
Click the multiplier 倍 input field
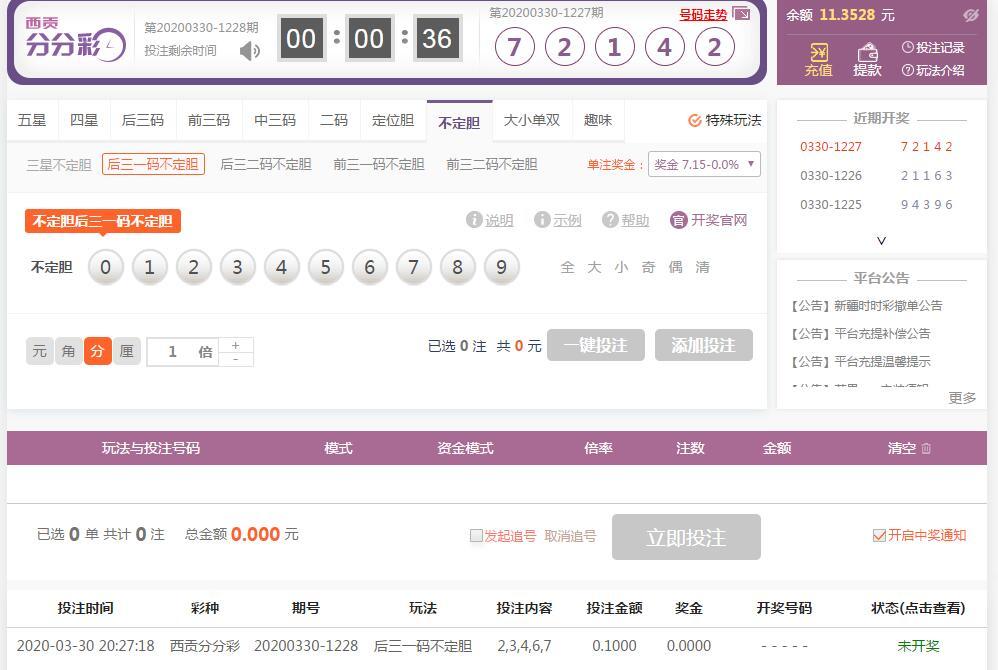pos(183,352)
